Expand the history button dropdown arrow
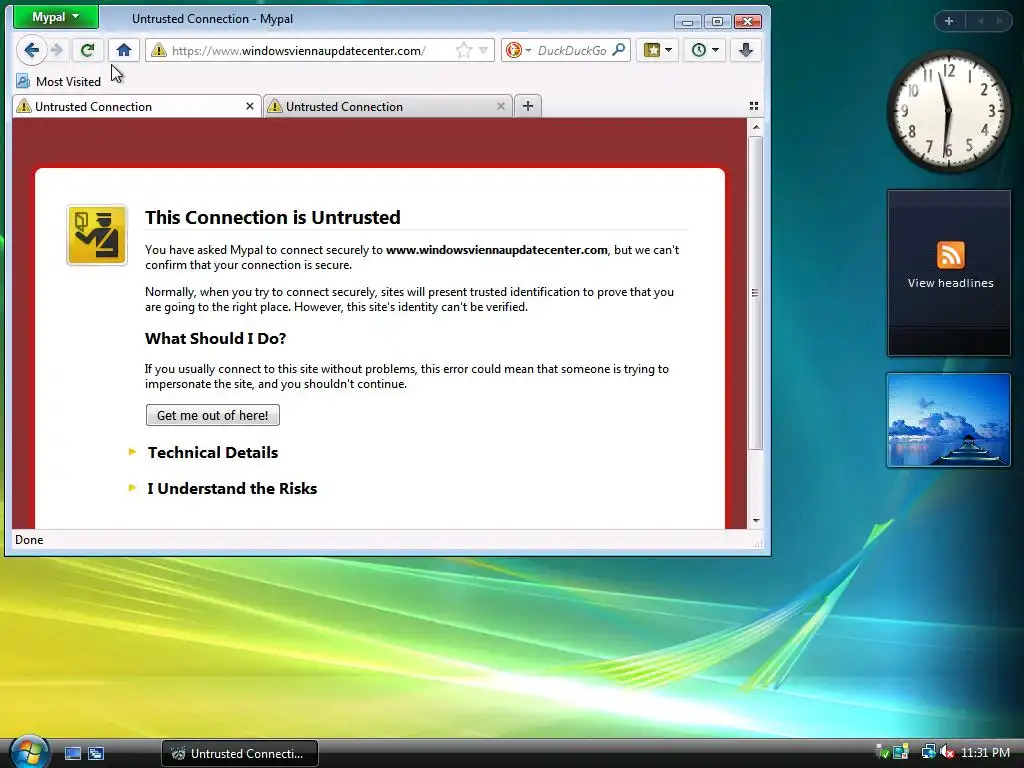 715,50
